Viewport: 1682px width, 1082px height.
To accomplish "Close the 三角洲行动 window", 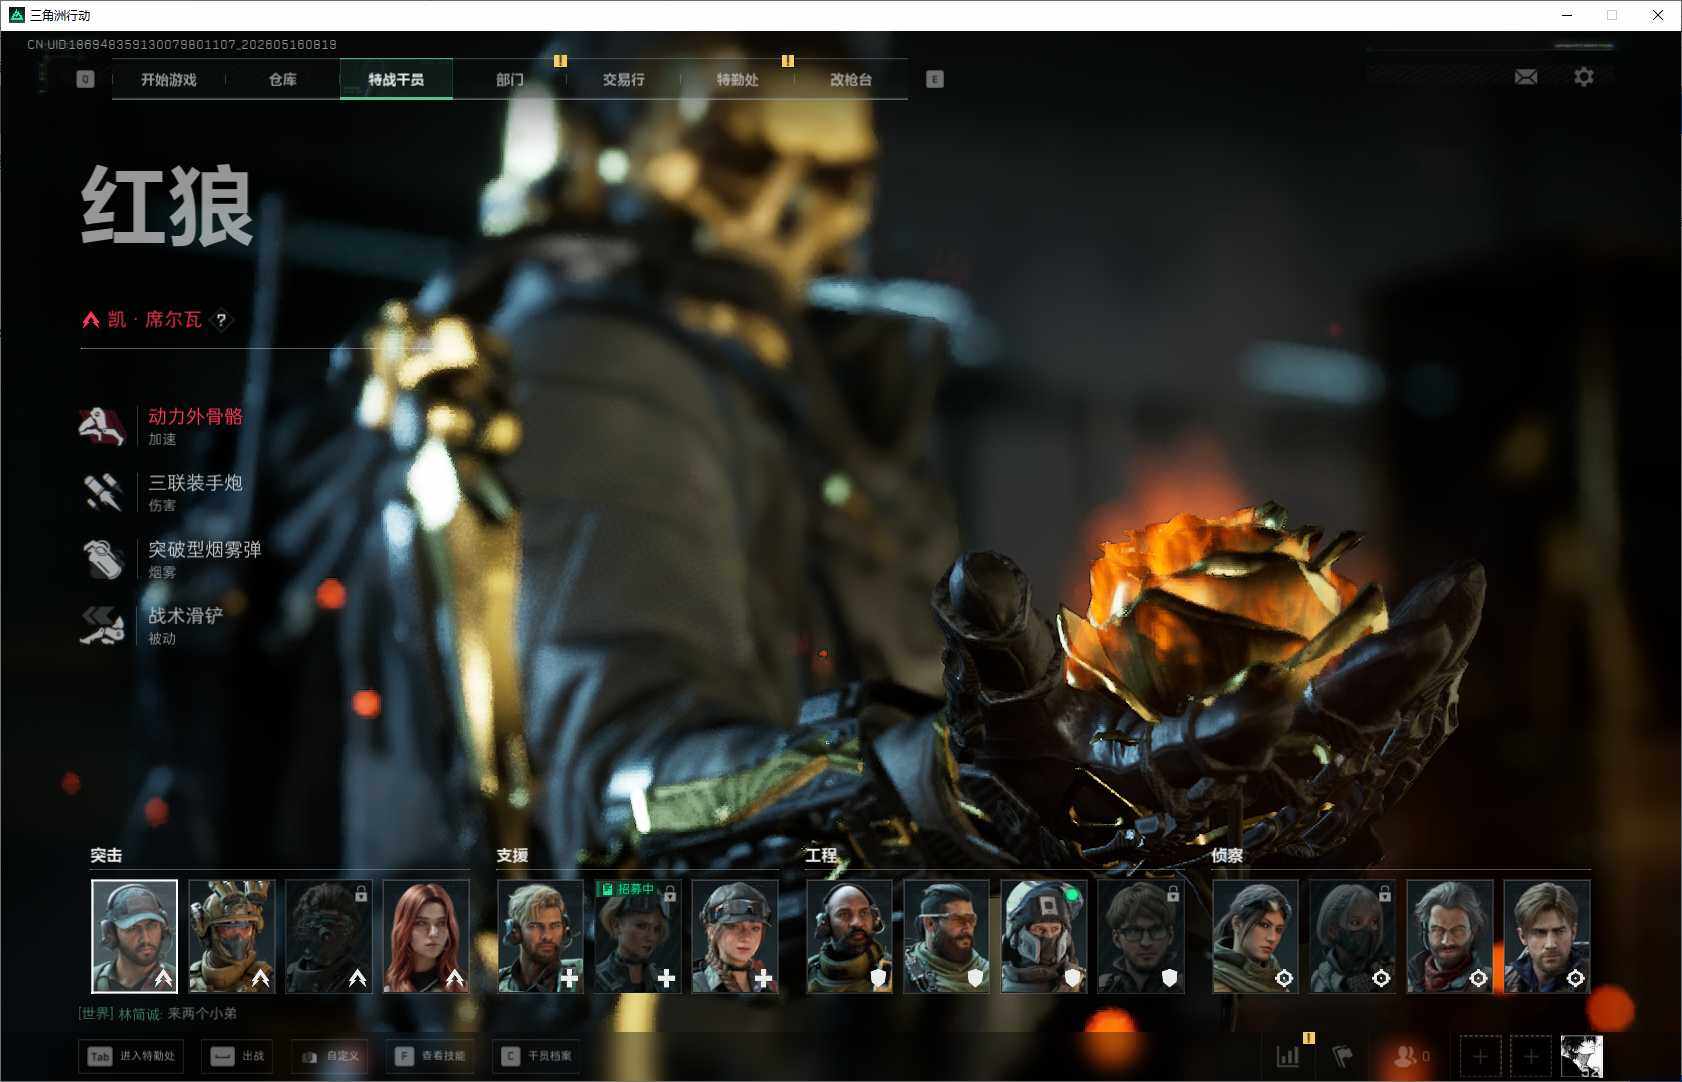I will 1658,15.
